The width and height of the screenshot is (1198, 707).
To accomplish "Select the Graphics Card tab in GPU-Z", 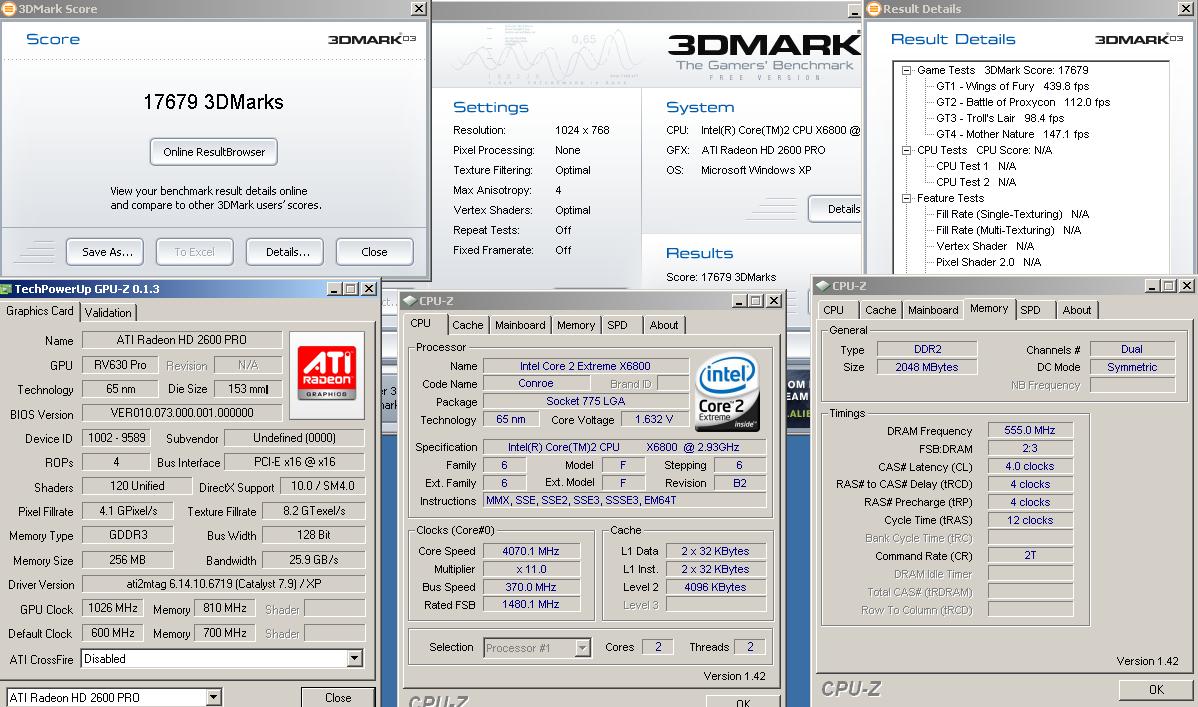I will [40, 311].
